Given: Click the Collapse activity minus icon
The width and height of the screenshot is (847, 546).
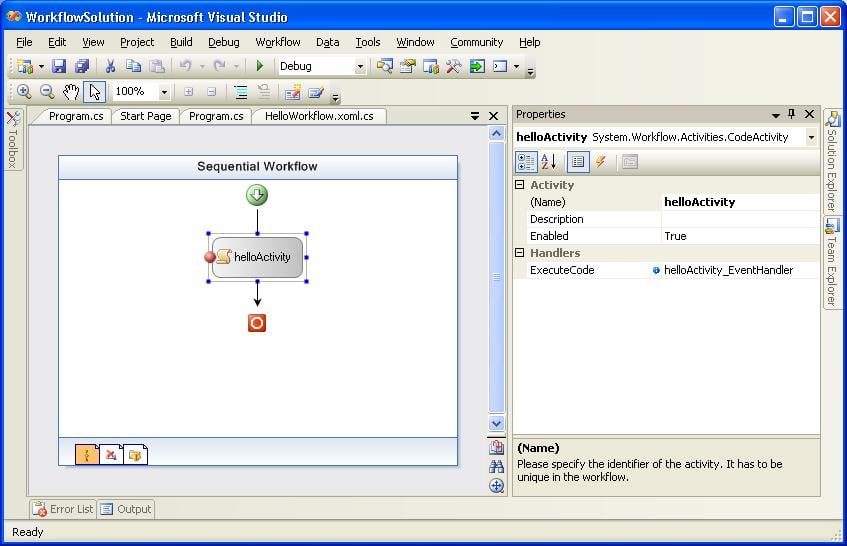Looking at the screenshot, I should [212, 92].
